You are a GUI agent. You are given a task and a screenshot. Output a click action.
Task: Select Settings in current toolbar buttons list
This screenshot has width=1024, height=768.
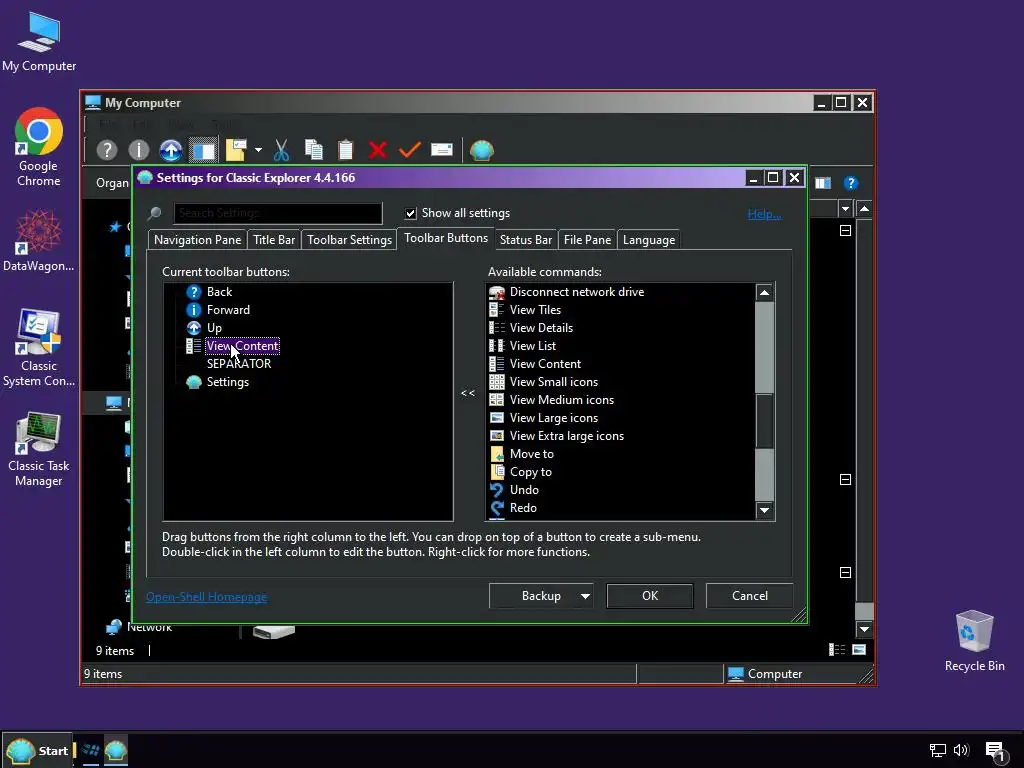pos(227,382)
